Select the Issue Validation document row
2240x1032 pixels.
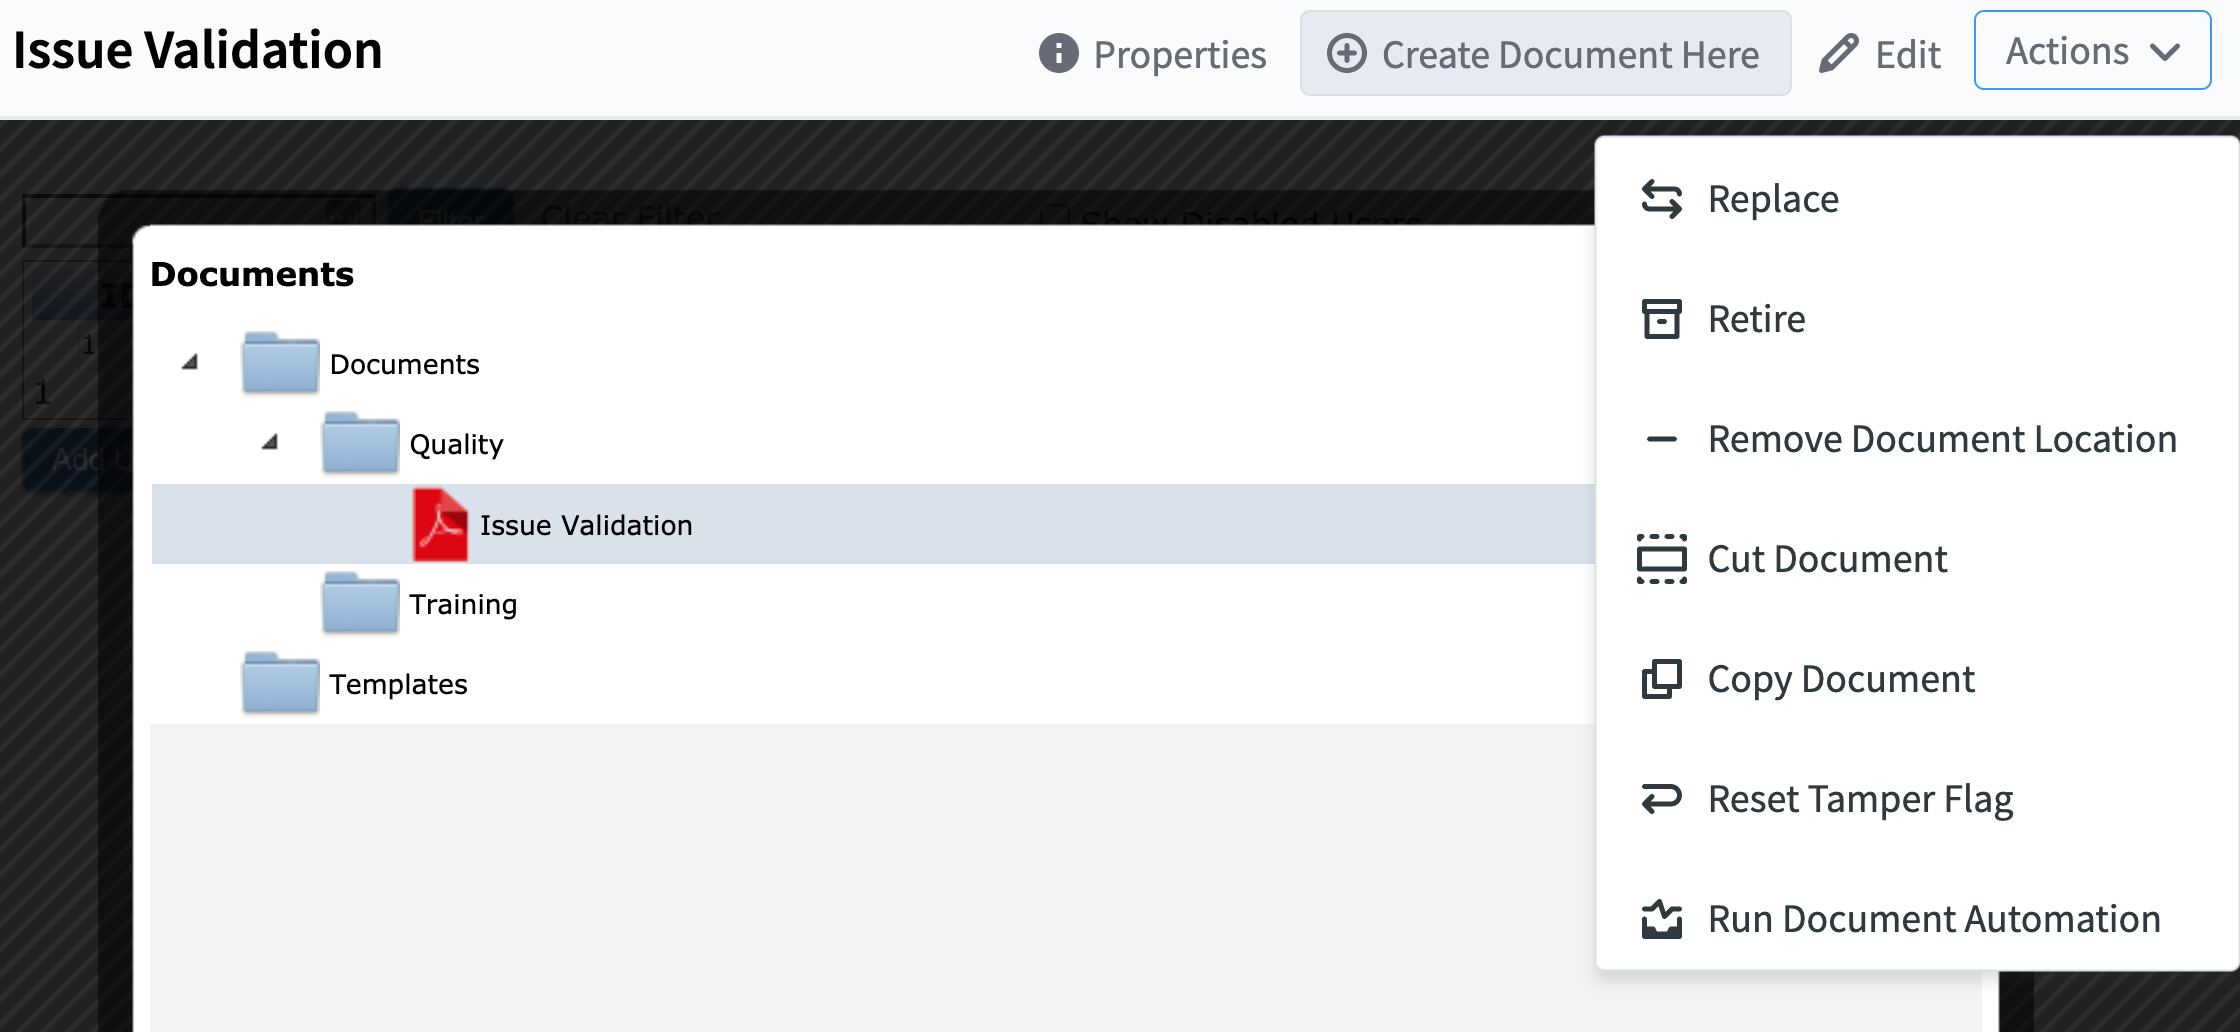click(x=873, y=524)
